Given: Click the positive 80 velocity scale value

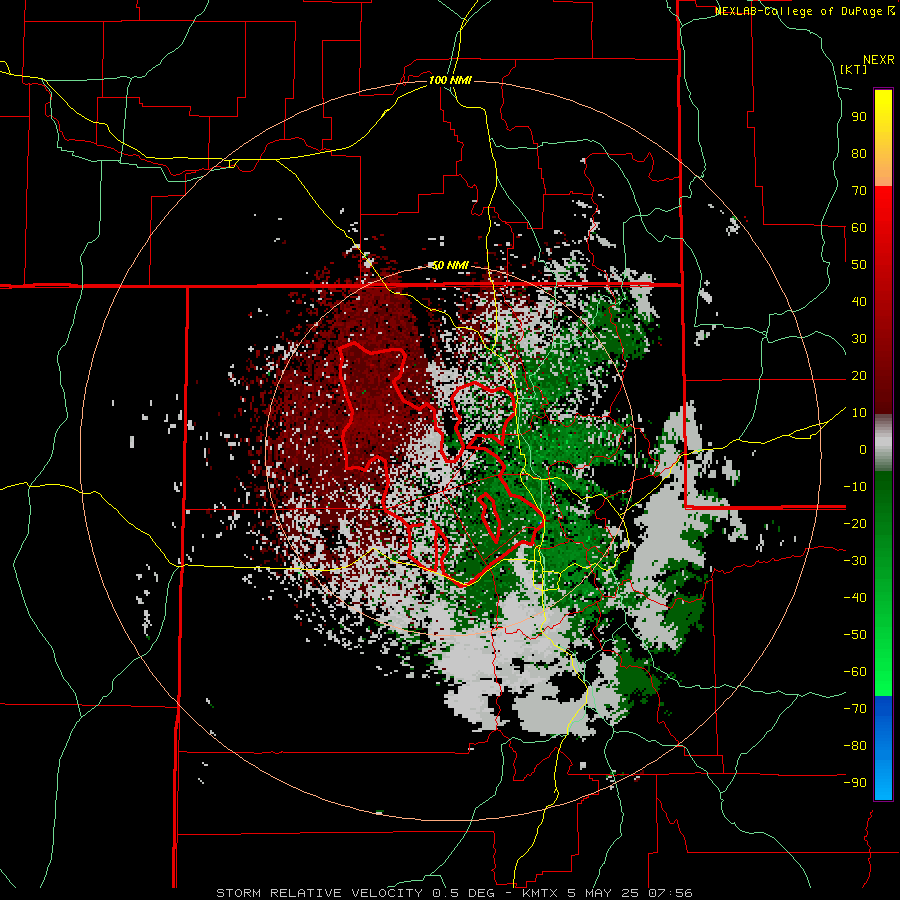Looking at the screenshot, I should coord(859,153).
